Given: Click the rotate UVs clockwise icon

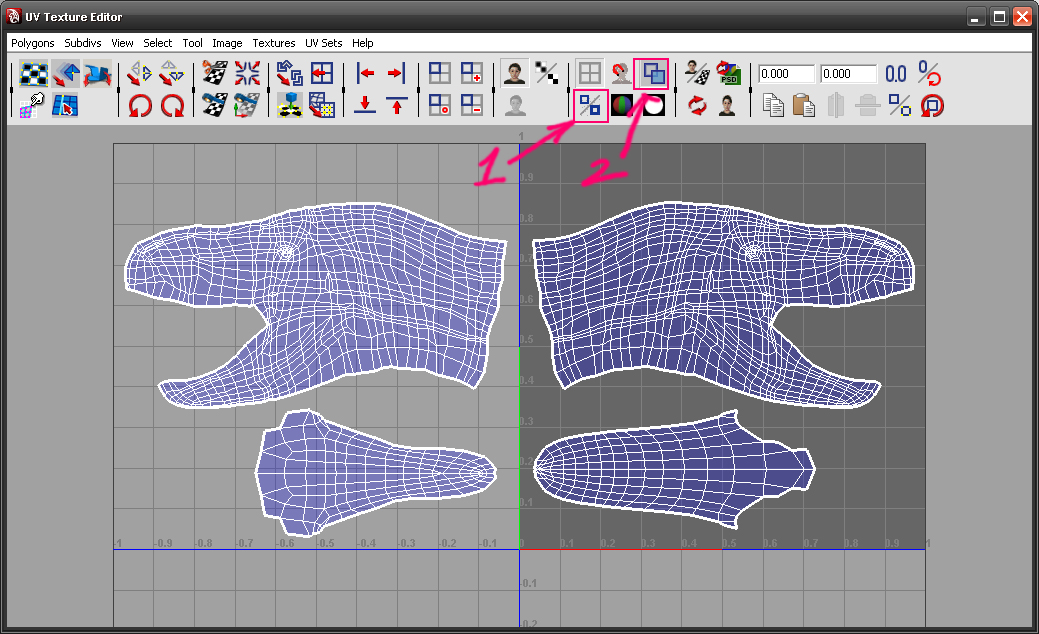Looking at the screenshot, I should 173,104.
